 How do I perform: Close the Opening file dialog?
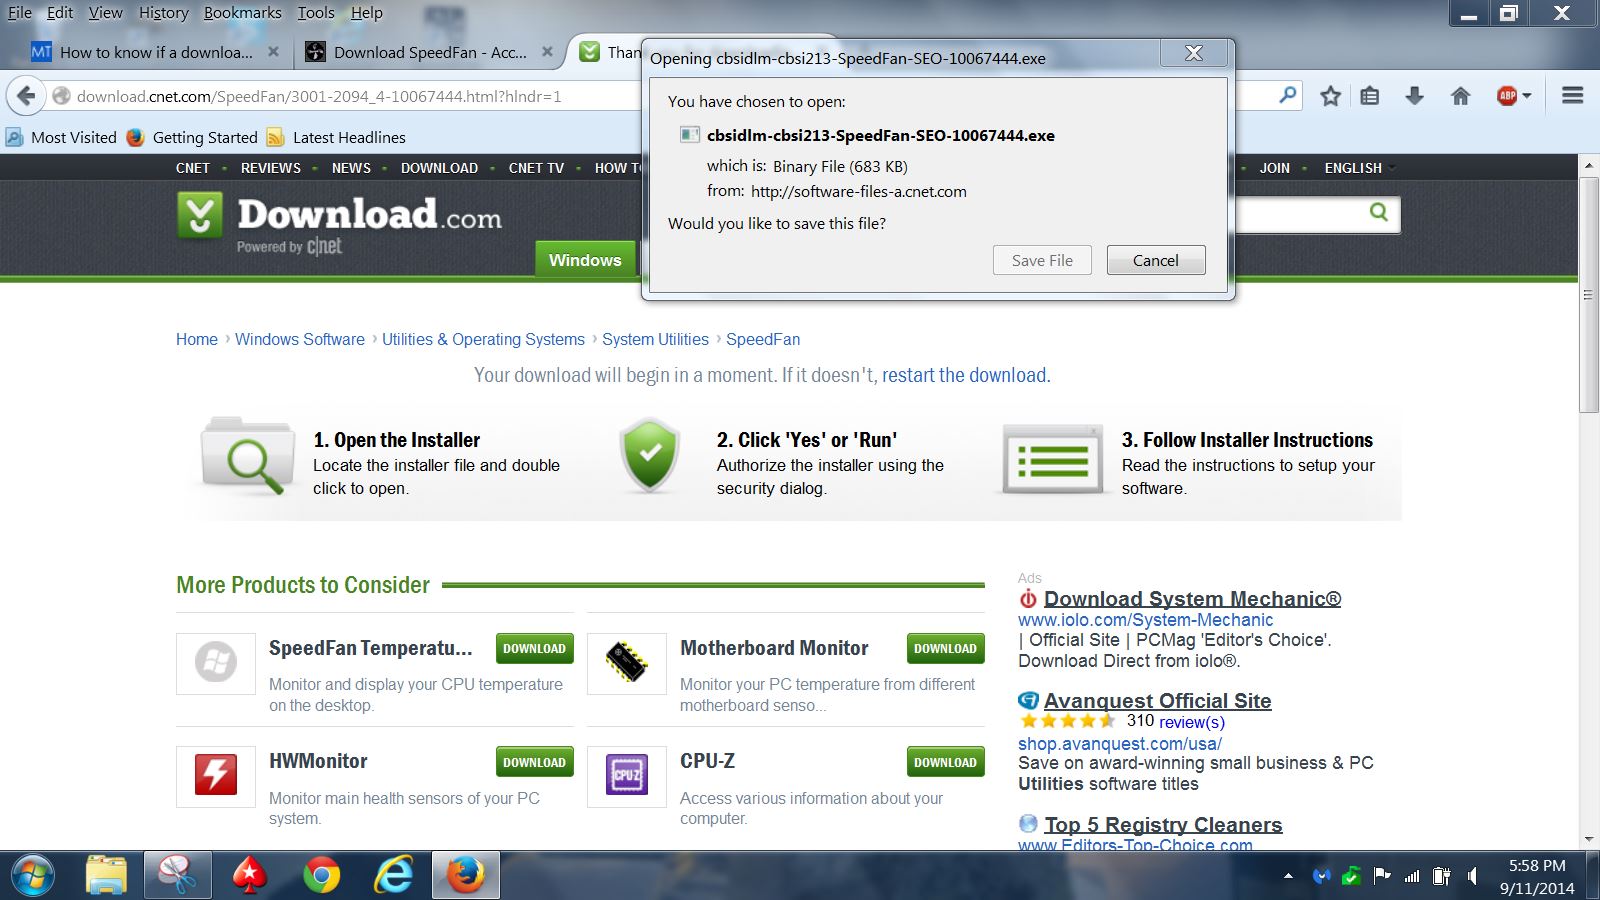pyautogui.click(x=1194, y=54)
